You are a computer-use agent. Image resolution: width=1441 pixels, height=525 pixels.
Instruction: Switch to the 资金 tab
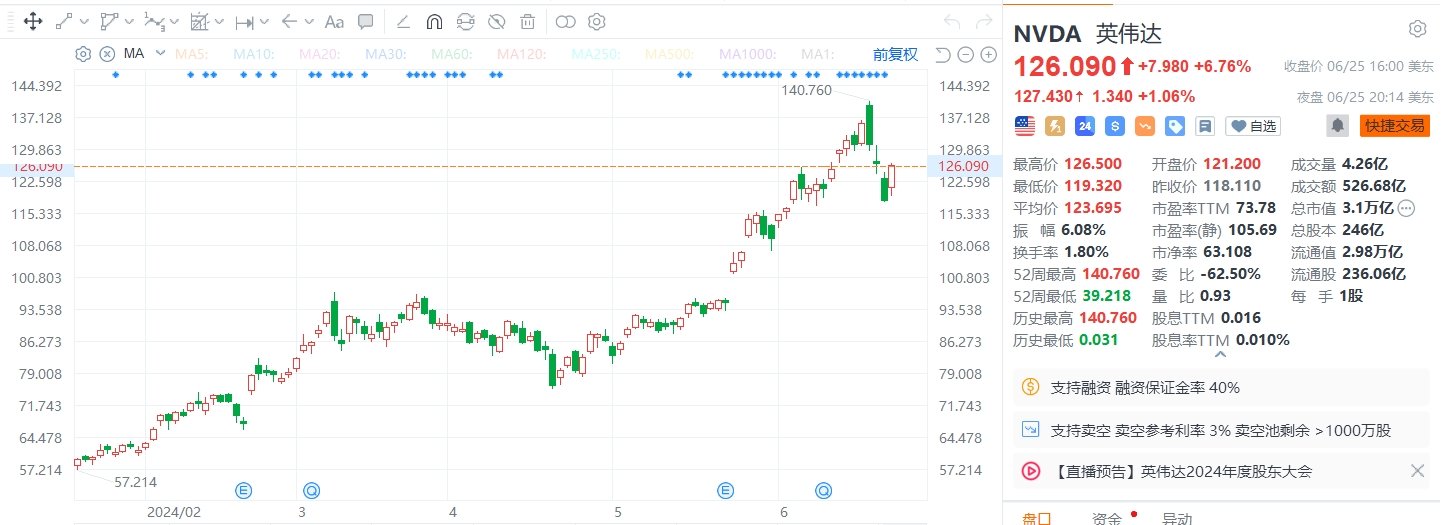(x=1105, y=518)
